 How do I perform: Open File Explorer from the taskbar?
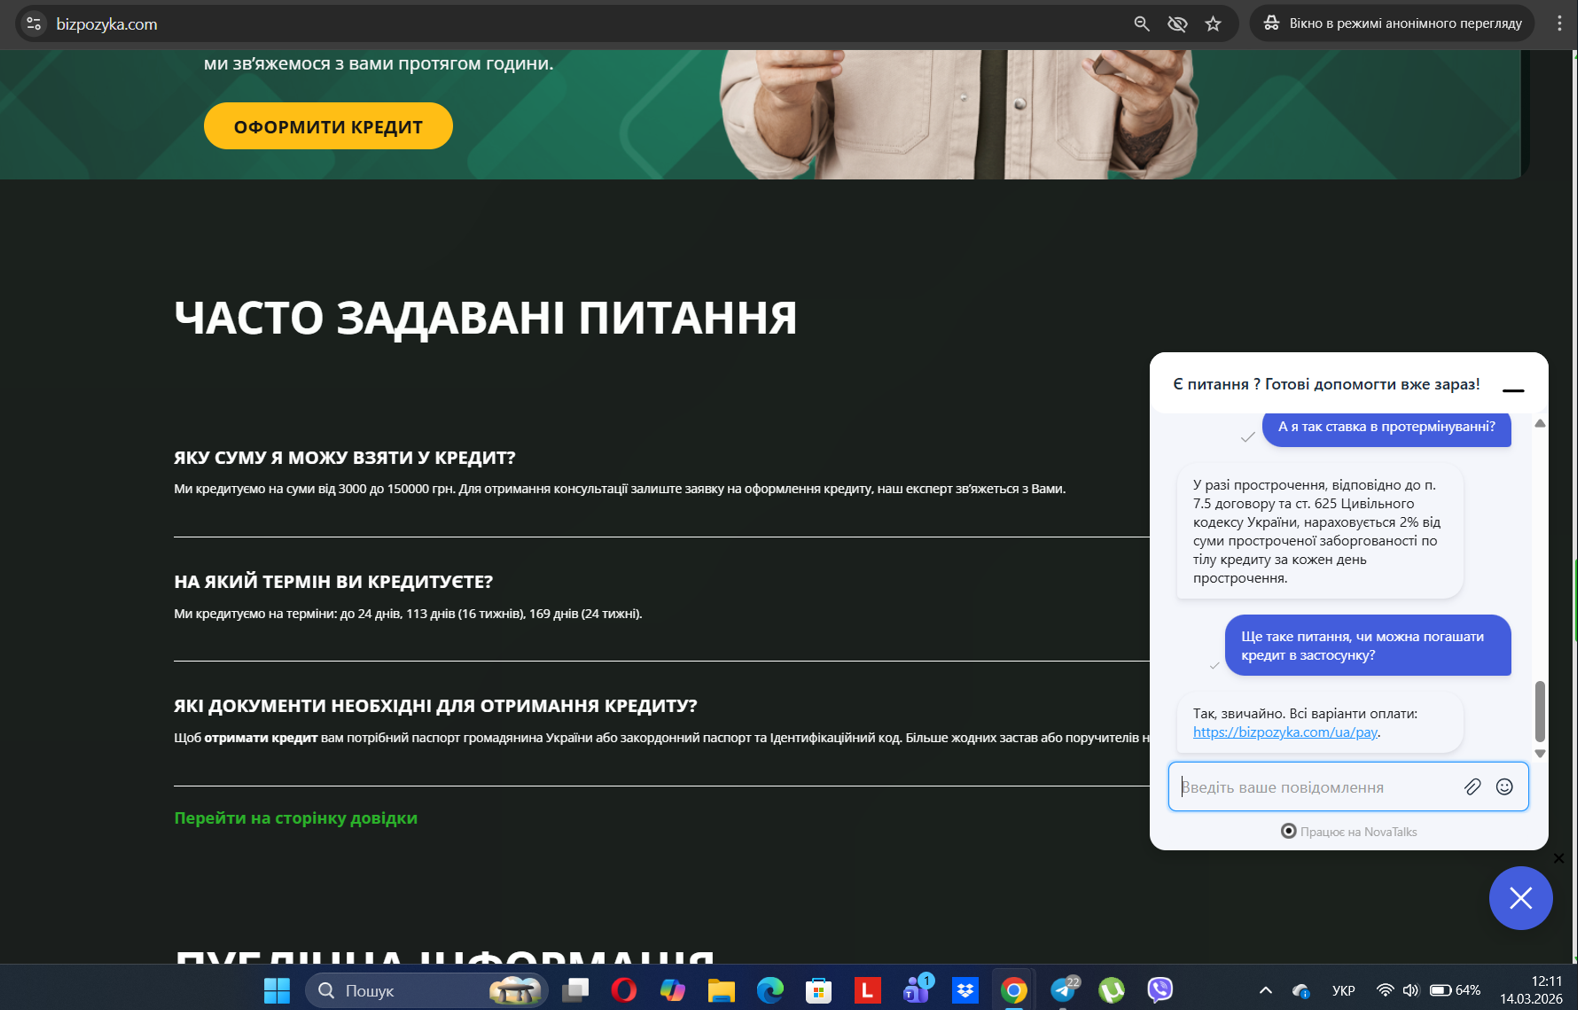pyautogui.click(x=721, y=990)
